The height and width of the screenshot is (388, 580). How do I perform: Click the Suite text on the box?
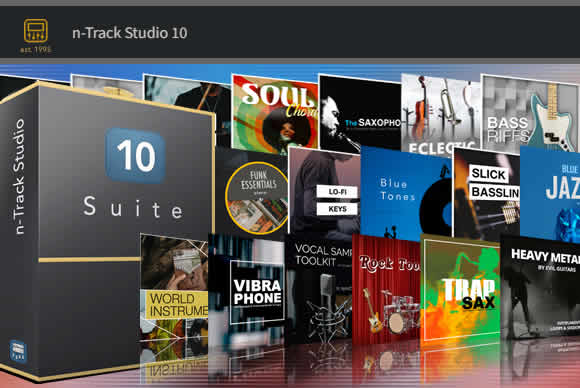click(133, 208)
